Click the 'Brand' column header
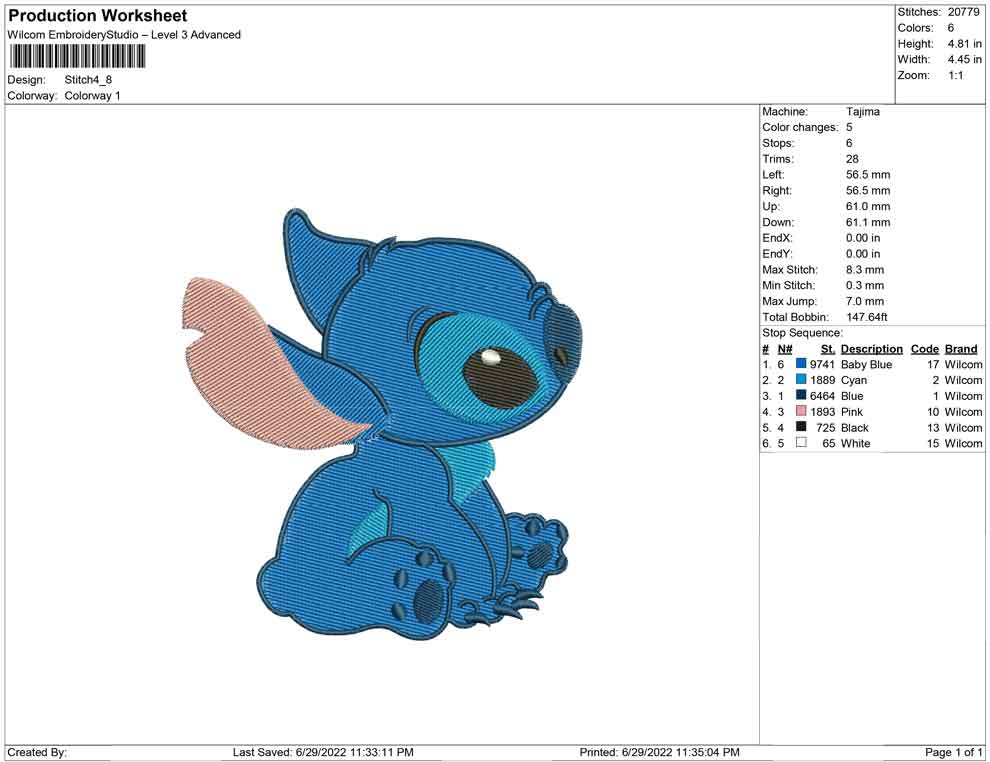The height and width of the screenshot is (762, 990). point(961,349)
